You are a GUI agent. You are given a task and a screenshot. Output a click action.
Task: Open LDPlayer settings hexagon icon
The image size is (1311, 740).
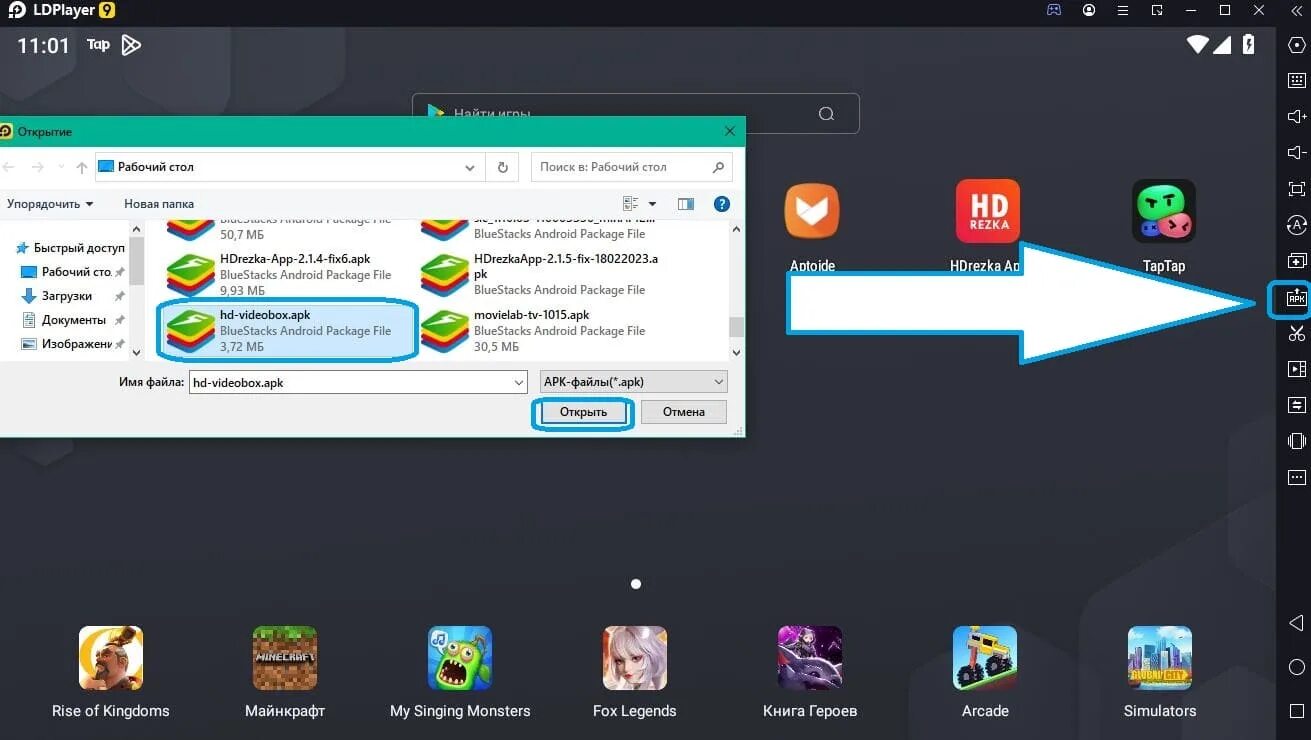1297,45
